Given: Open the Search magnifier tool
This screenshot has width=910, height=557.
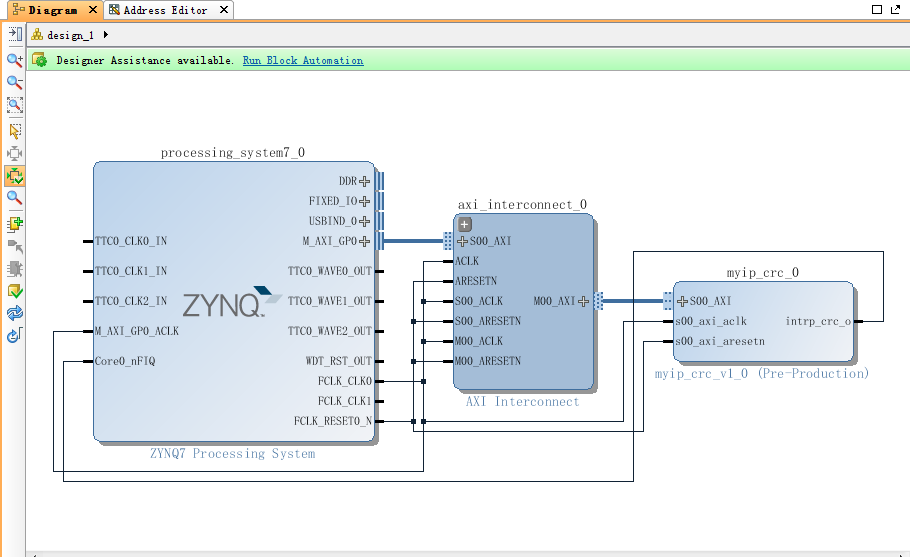Looking at the screenshot, I should (x=15, y=198).
